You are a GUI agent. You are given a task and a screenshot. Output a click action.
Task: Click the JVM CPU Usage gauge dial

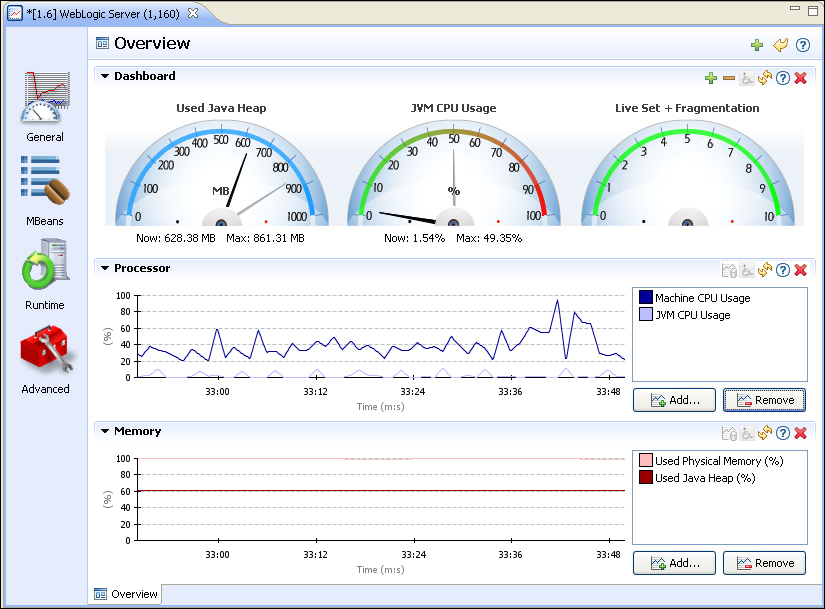454,174
